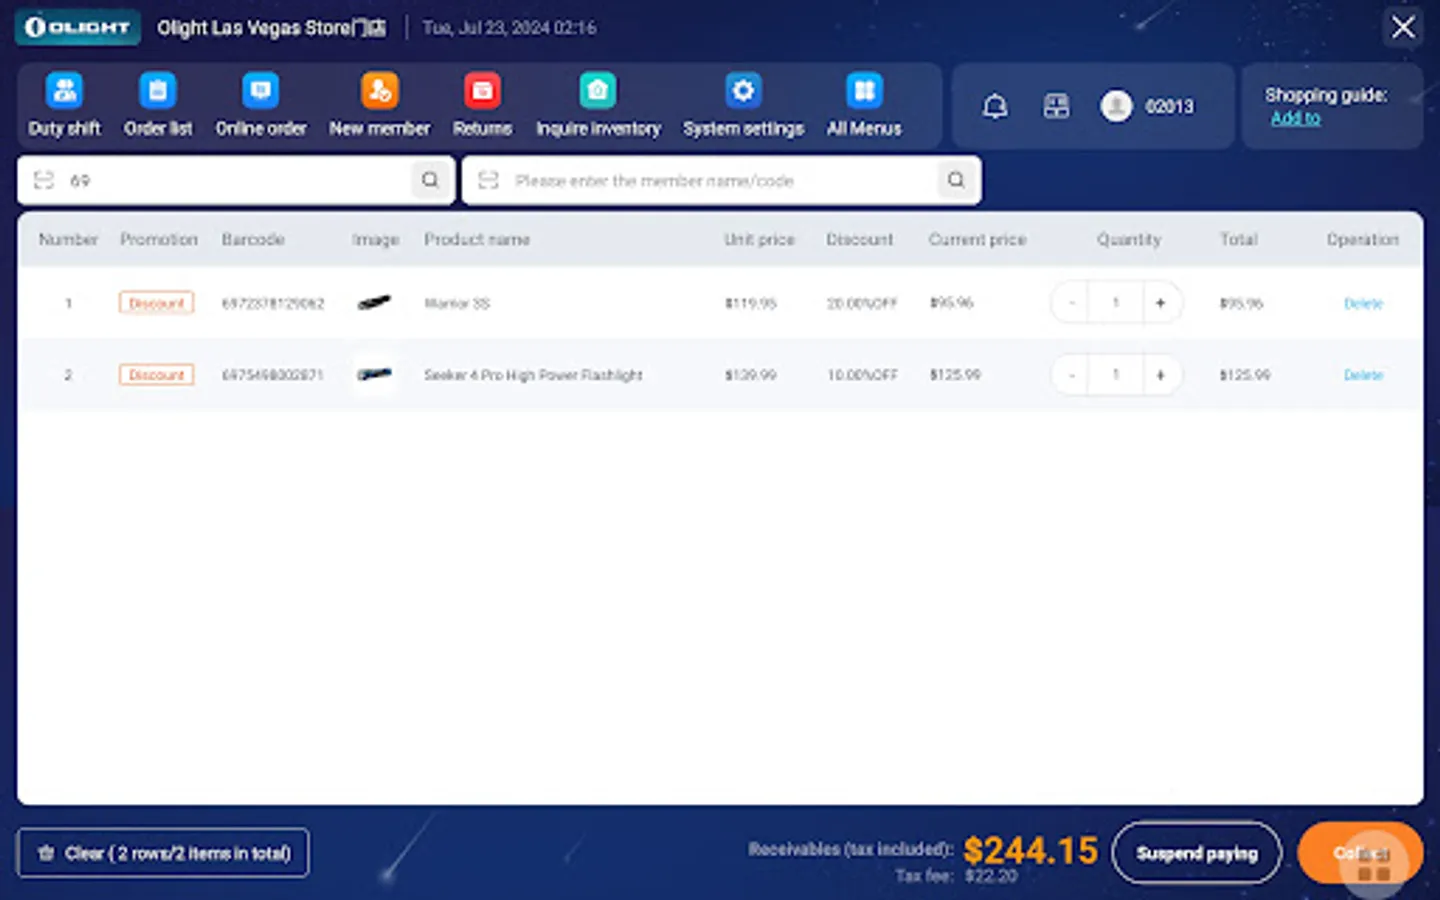Viewport: 1440px width, 900px height.
Task: View Online orders
Action: [260, 104]
